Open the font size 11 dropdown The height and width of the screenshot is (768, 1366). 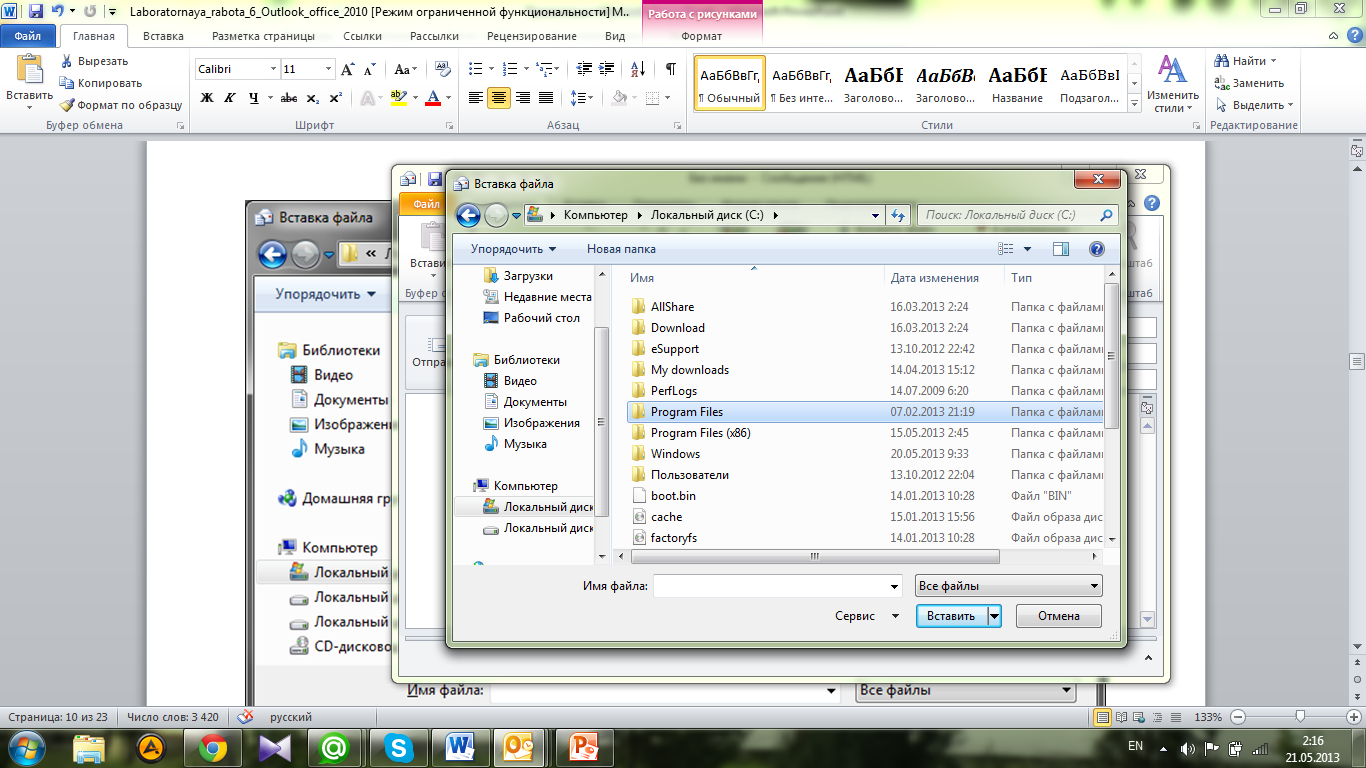328,69
